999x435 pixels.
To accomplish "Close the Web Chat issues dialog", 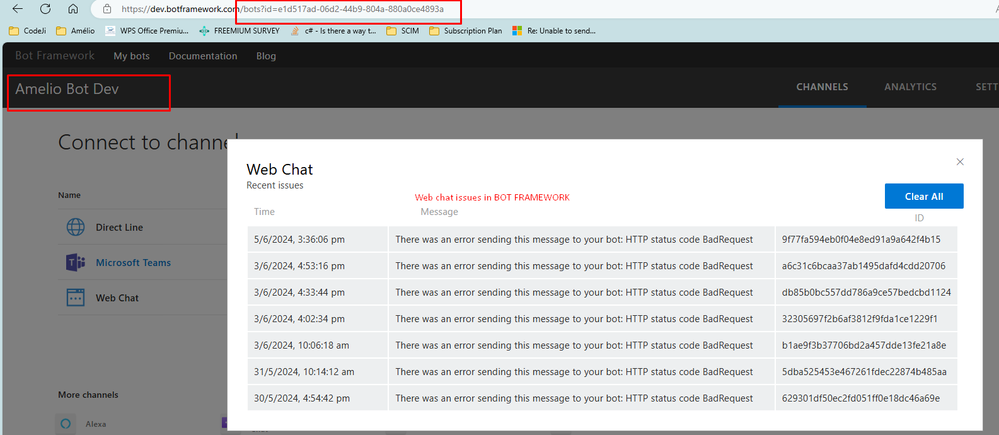I will coord(959,162).
